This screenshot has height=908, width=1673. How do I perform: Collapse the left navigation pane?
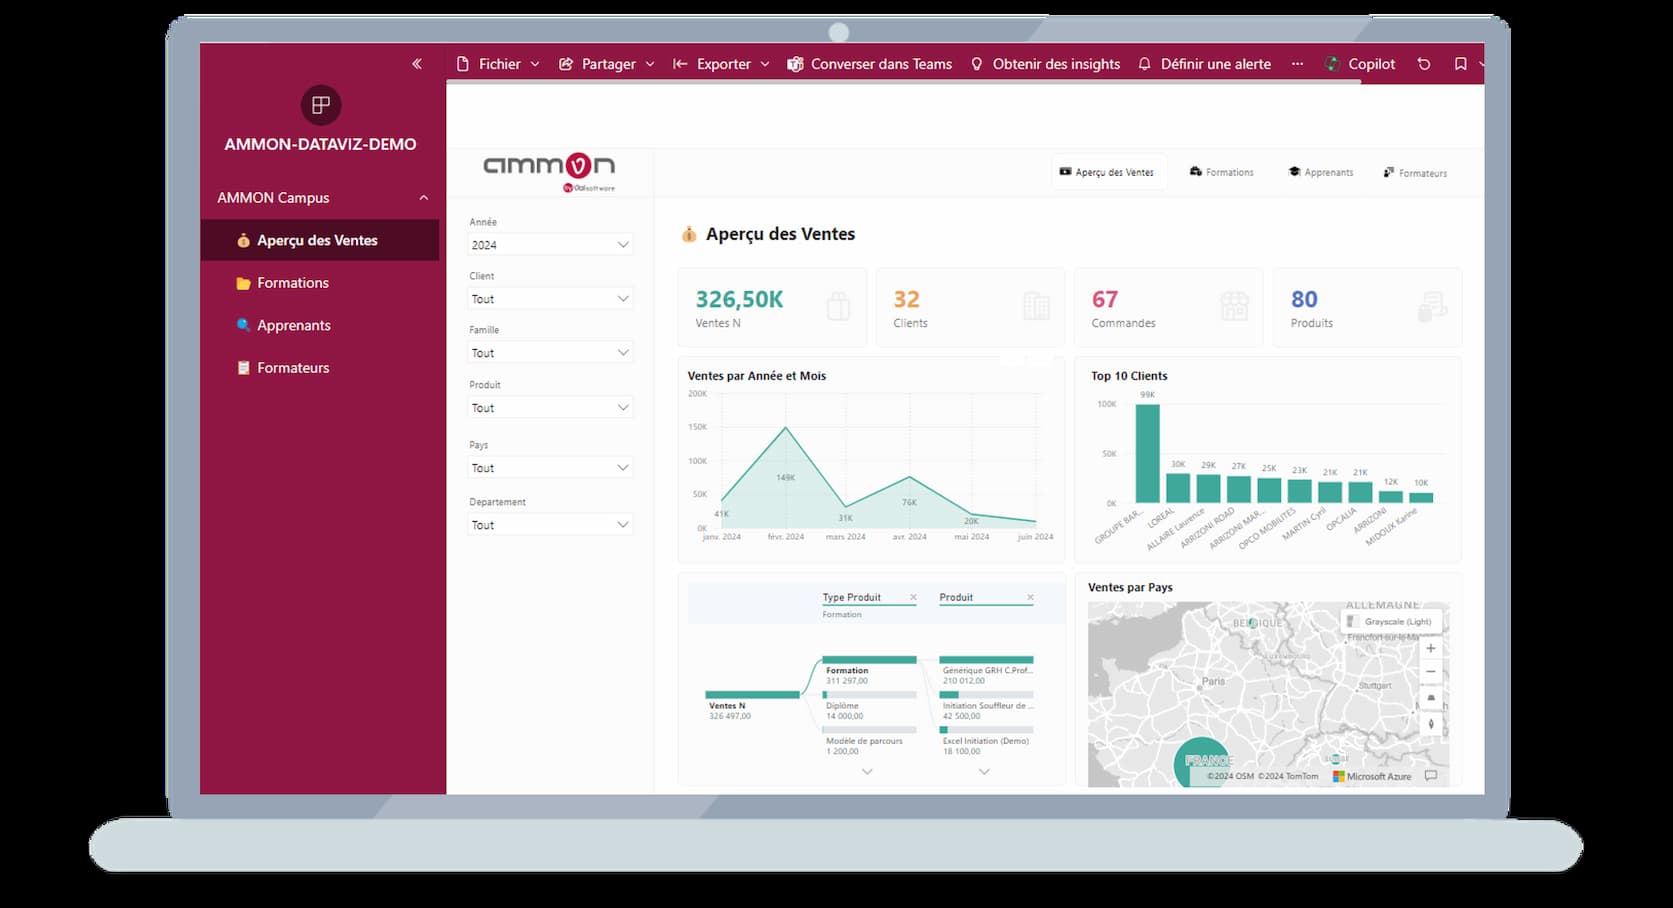point(417,64)
